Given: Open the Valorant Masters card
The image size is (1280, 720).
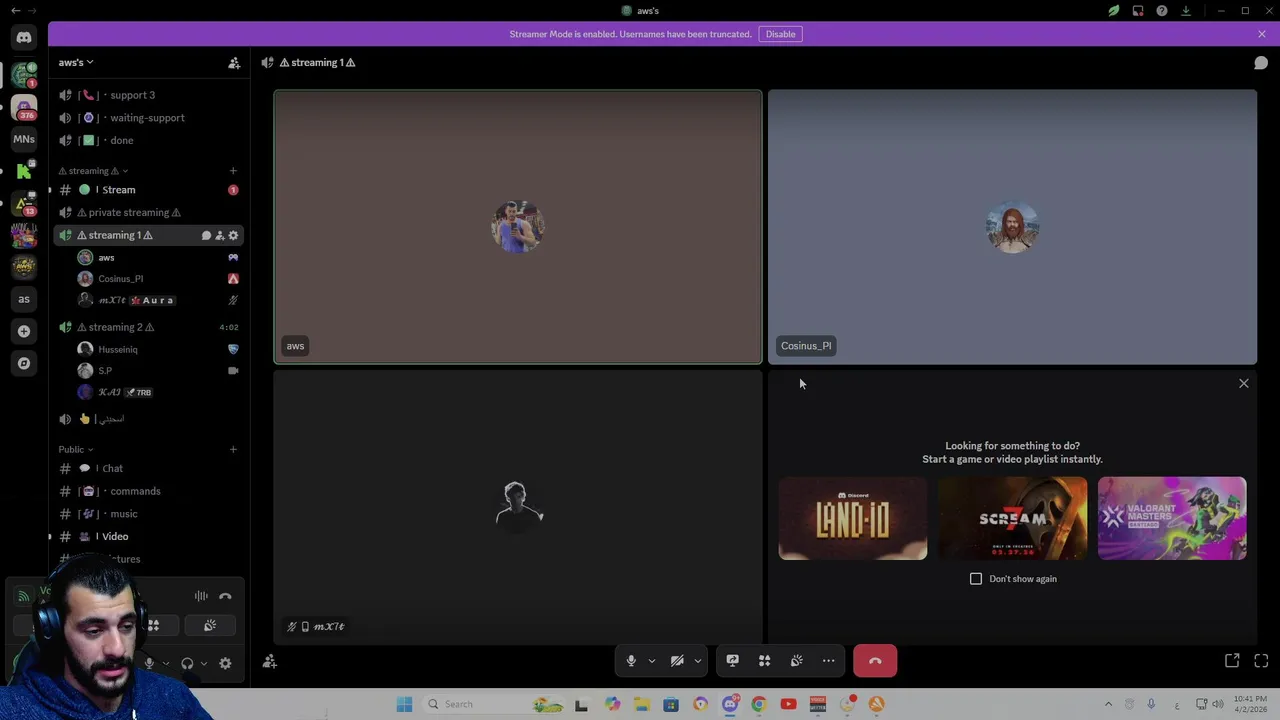Looking at the screenshot, I should 1172,518.
